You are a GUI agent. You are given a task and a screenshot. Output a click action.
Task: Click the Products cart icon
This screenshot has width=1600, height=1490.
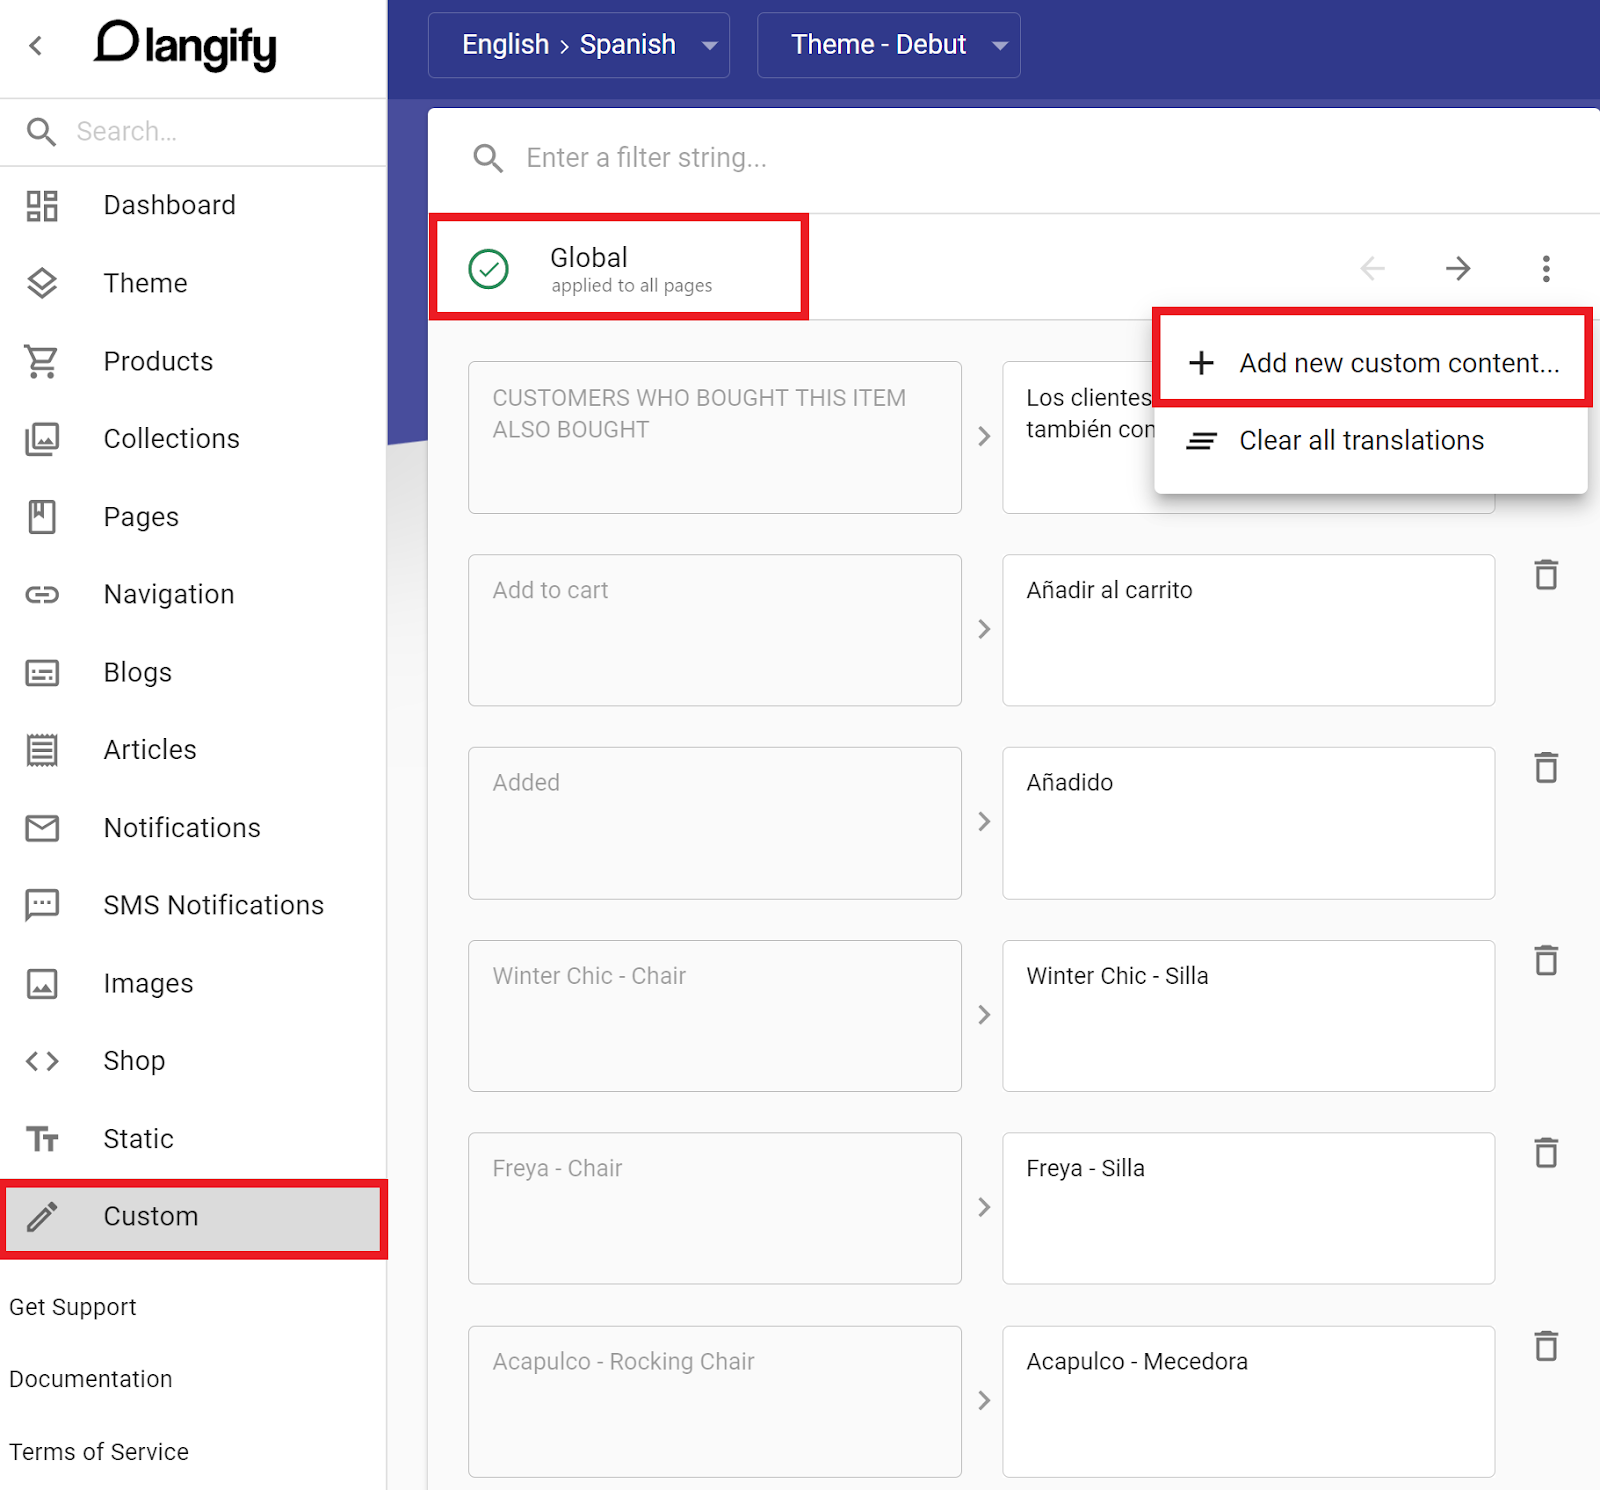pyautogui.click(x=42, y=361)
